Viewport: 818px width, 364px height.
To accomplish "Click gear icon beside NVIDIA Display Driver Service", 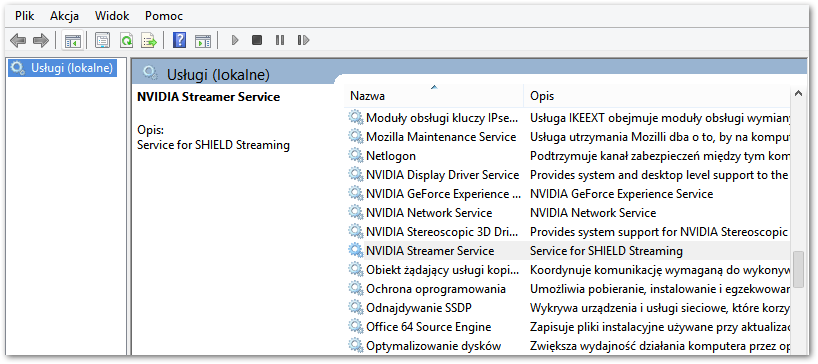I will [x=356, y=175].
